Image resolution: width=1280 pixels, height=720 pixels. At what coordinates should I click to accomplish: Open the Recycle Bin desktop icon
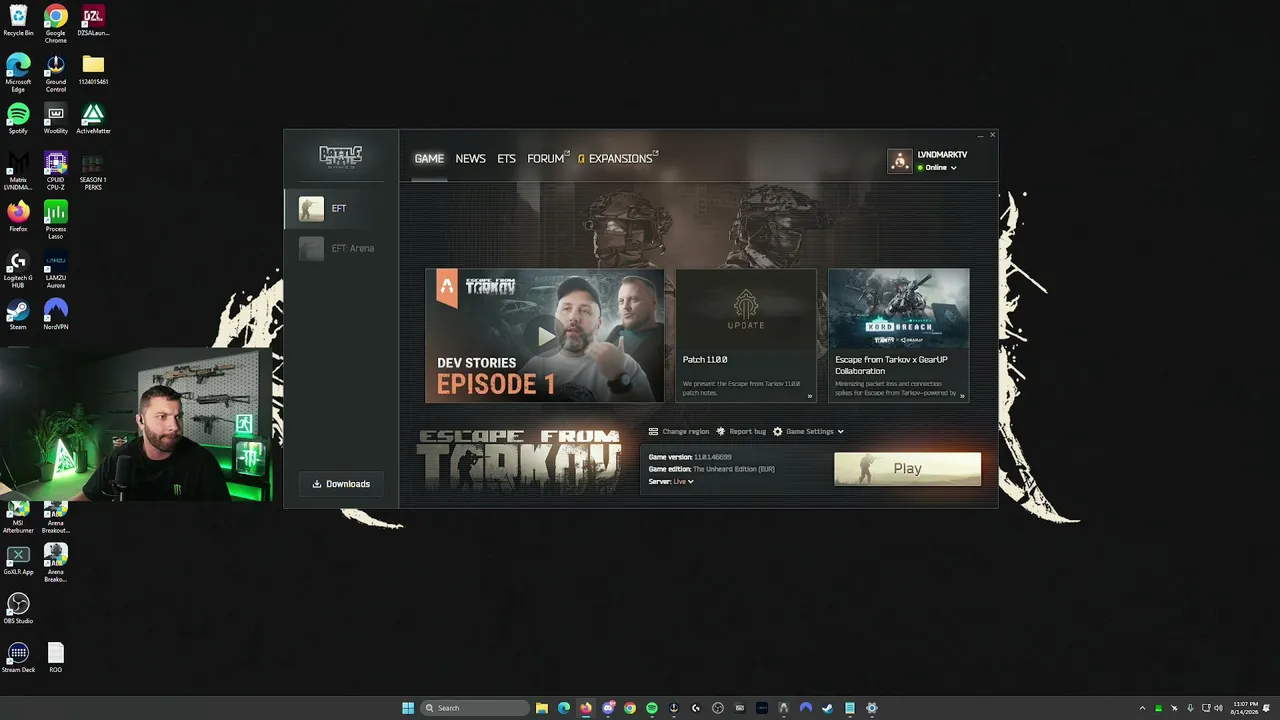[x=18, y=21]
